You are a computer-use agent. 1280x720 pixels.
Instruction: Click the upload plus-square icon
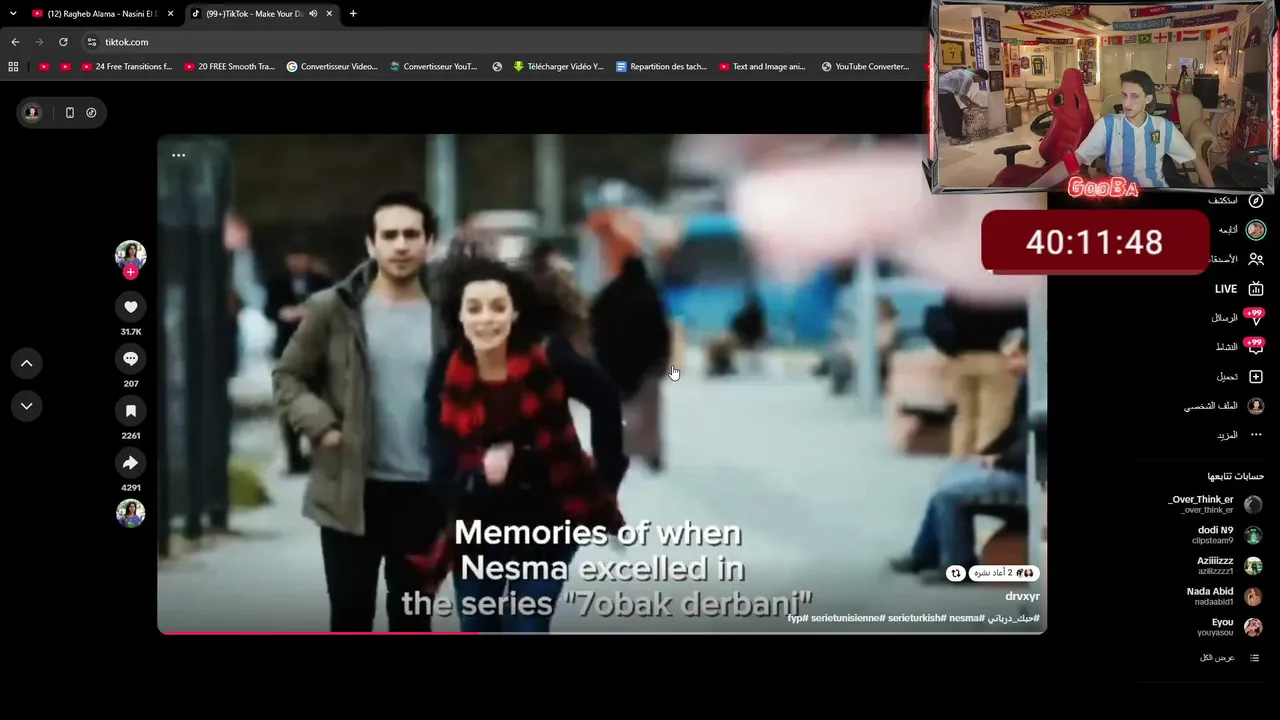[x=1256, y=377]
